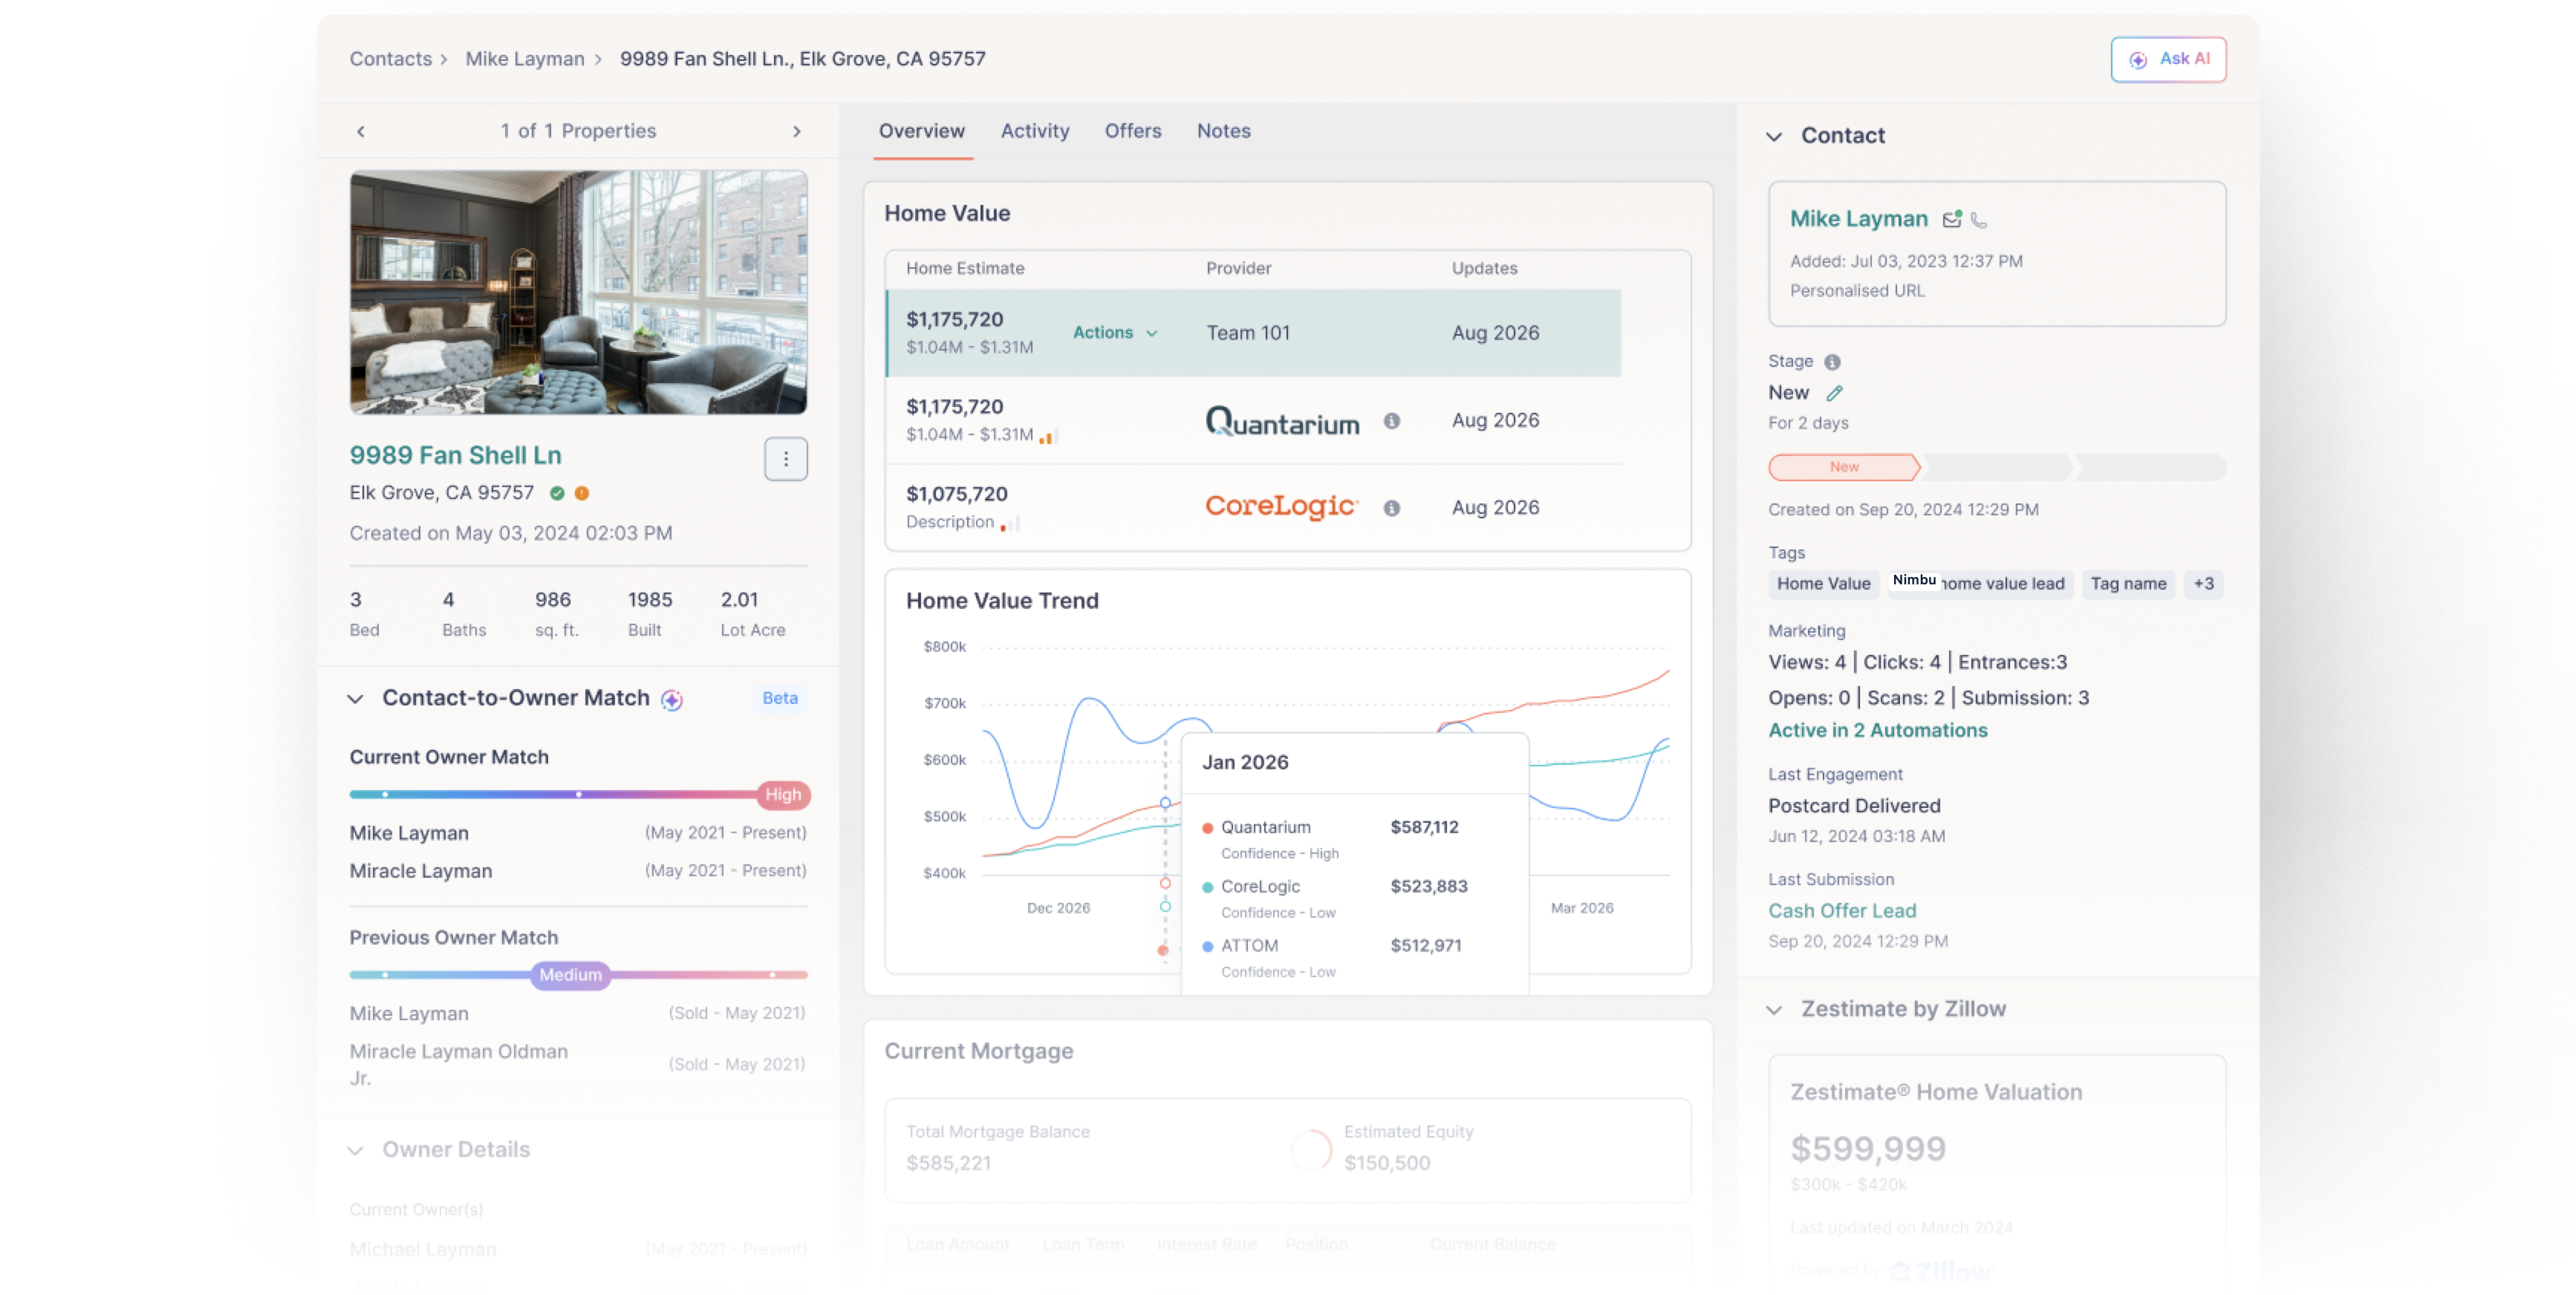
Task: Edit the New stage with pencil icon
Action: (x=1834, y=393)
